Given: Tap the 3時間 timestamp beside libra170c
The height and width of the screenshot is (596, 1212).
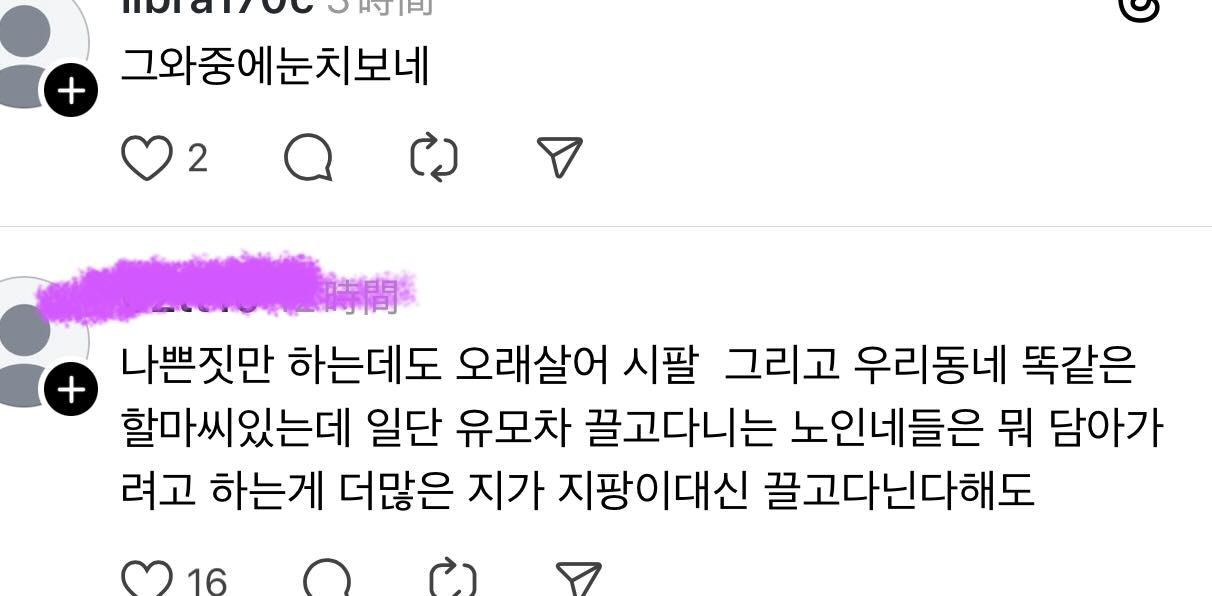Looking at the screenshot, I should pos(381,6).
